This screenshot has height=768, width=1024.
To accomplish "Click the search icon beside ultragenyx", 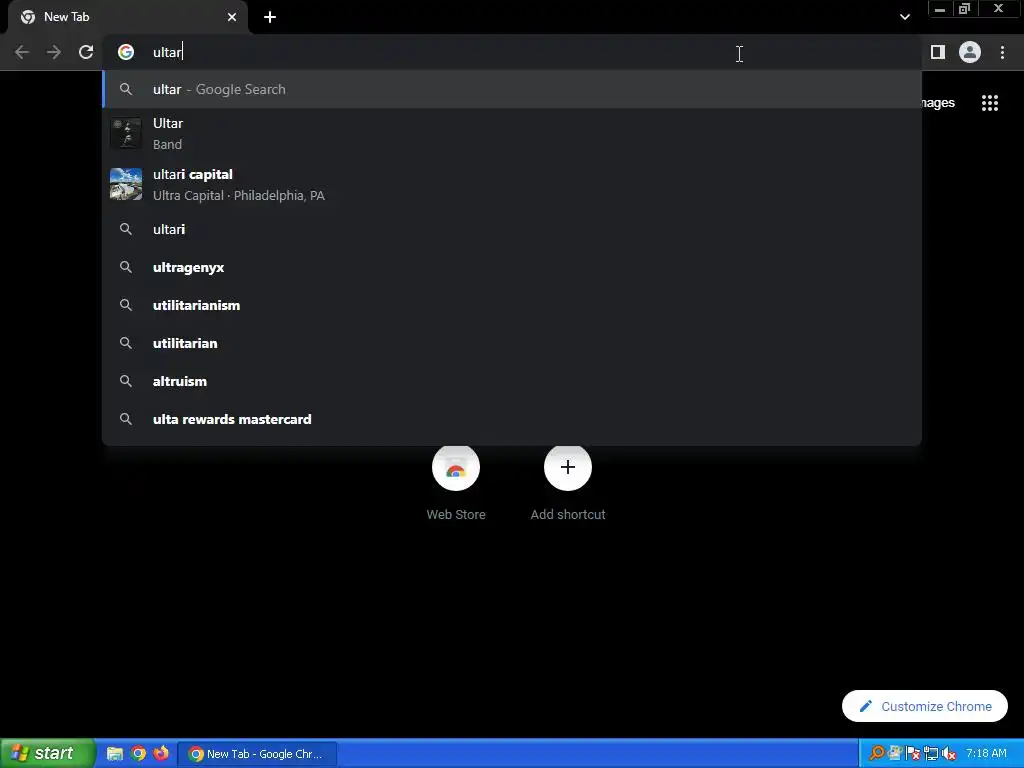I will pyautogui.click(x=126, y=267).
